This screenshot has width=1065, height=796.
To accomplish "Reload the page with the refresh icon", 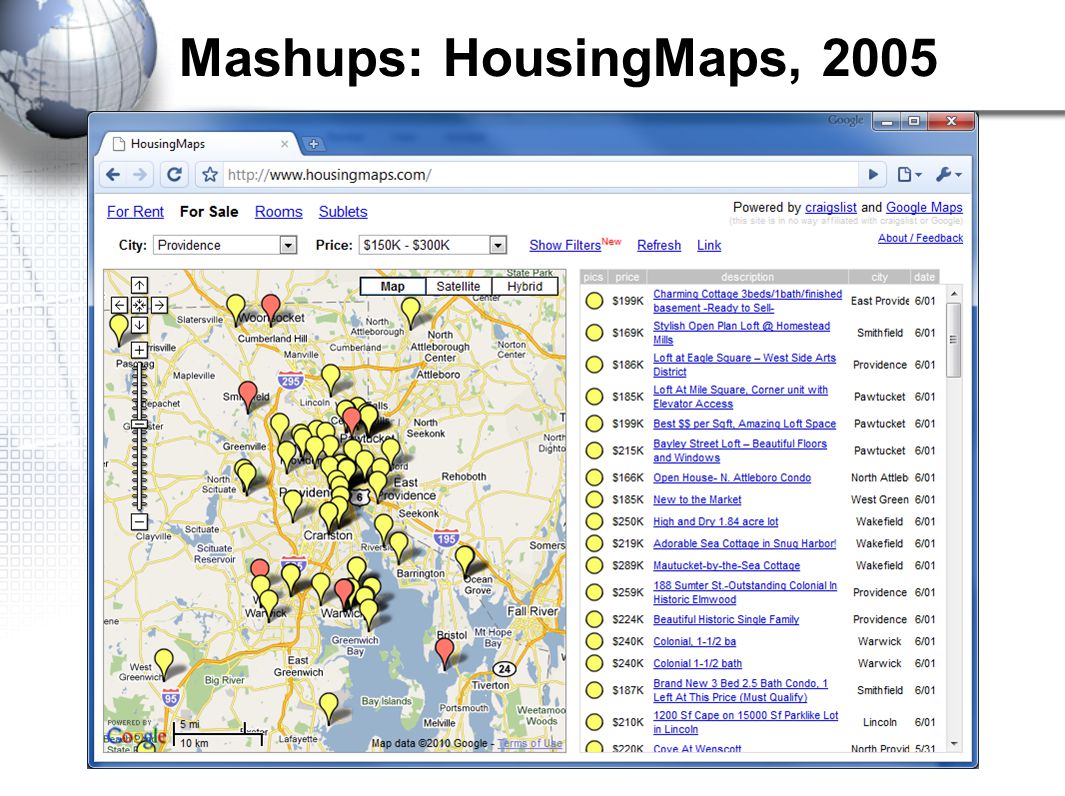I will [x=175, y=175].
